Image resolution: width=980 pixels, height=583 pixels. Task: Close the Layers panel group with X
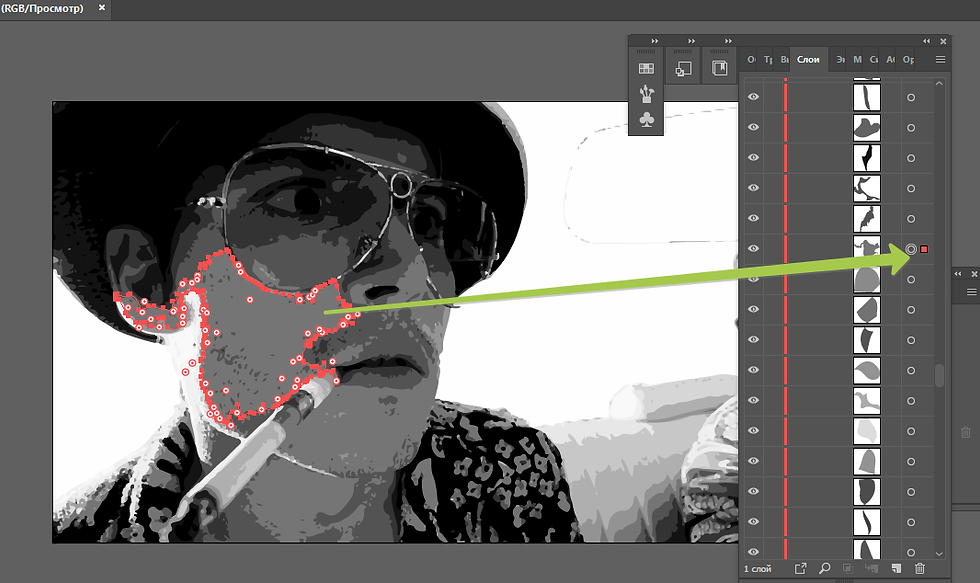tap(944, 41)
